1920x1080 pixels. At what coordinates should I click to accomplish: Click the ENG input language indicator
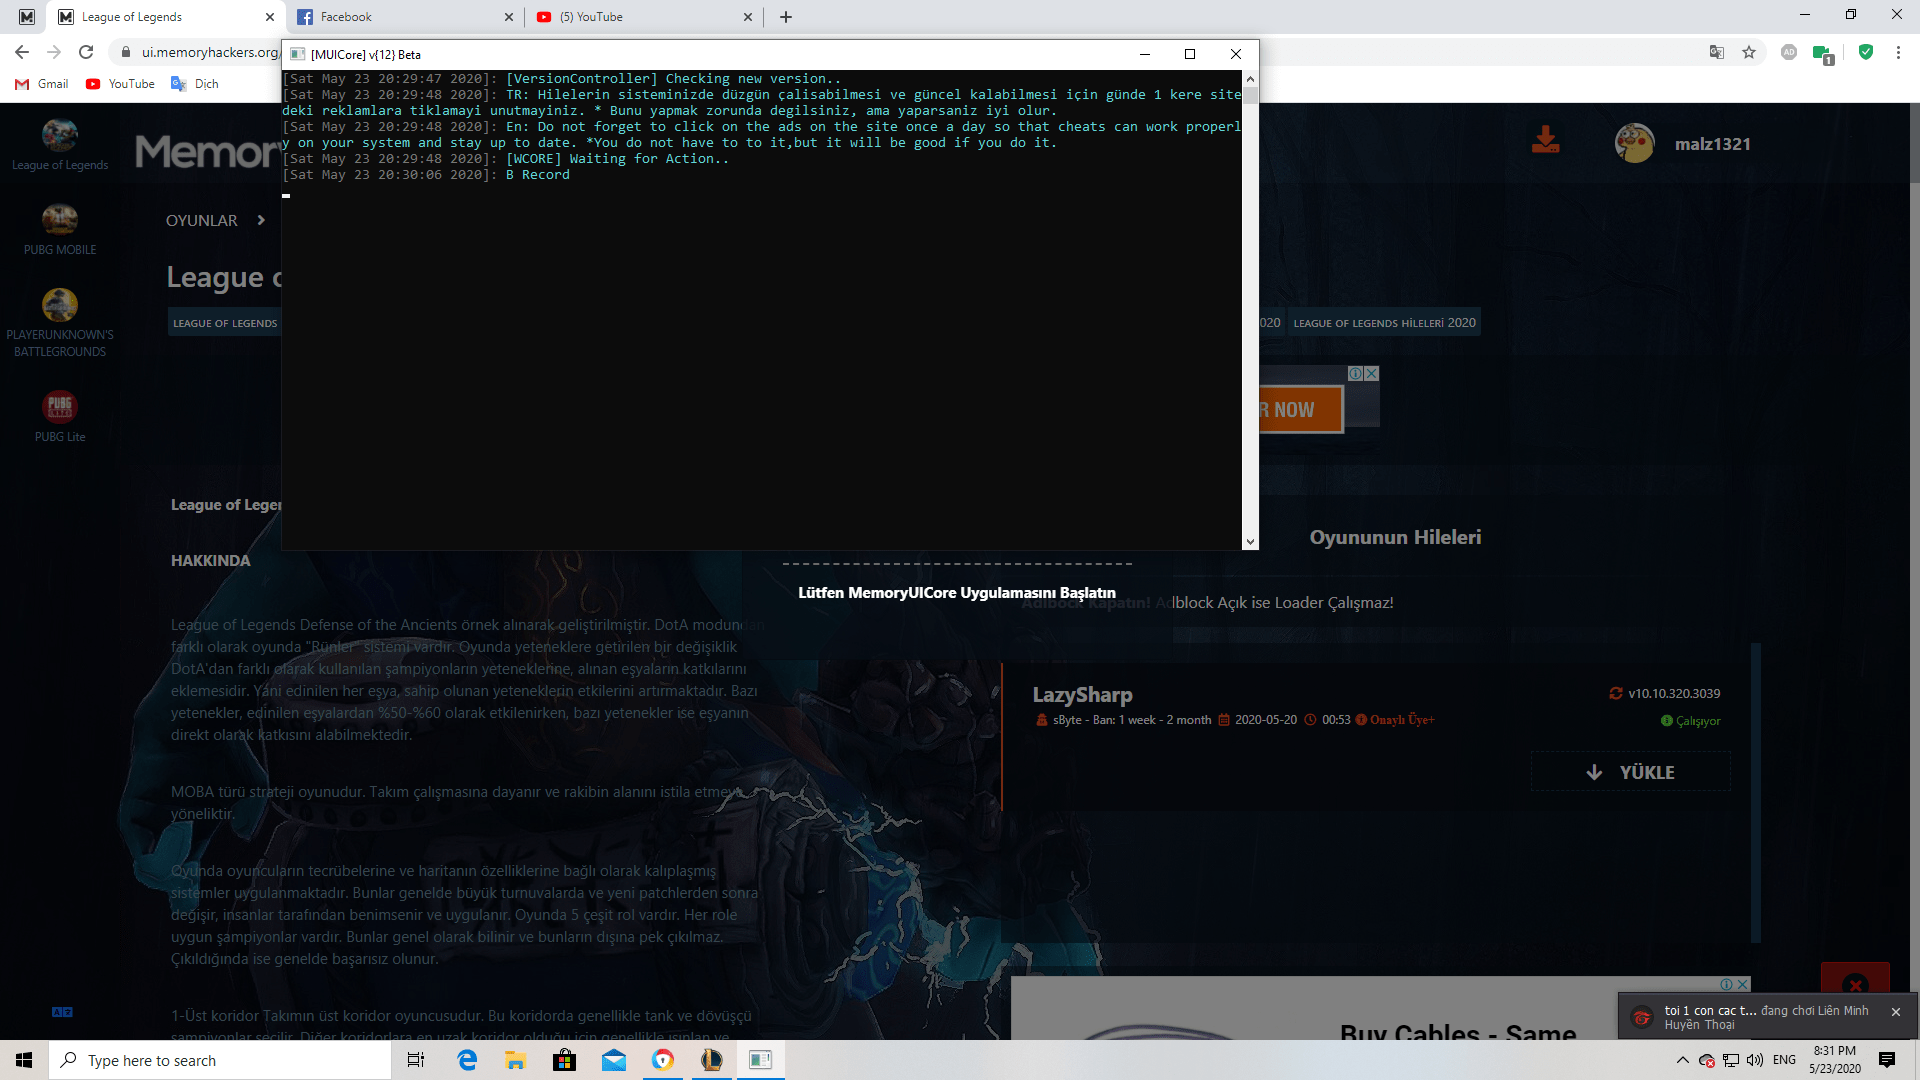[x=1784, y=1060]
